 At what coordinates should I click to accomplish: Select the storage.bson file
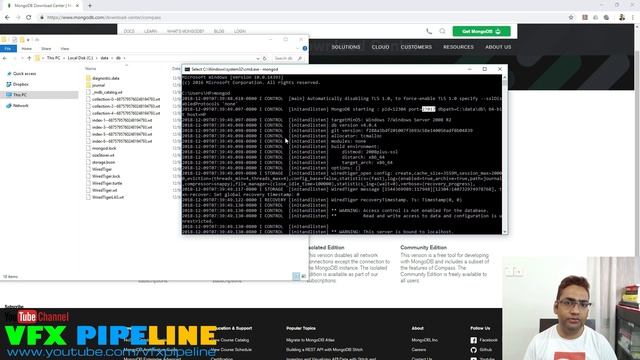(x=103, y=162)
